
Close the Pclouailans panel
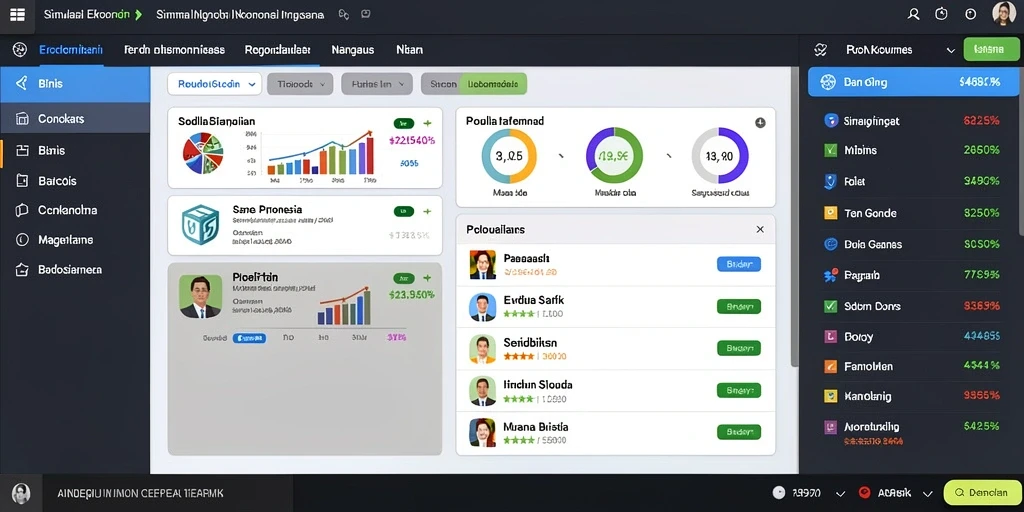pos(760,229)
